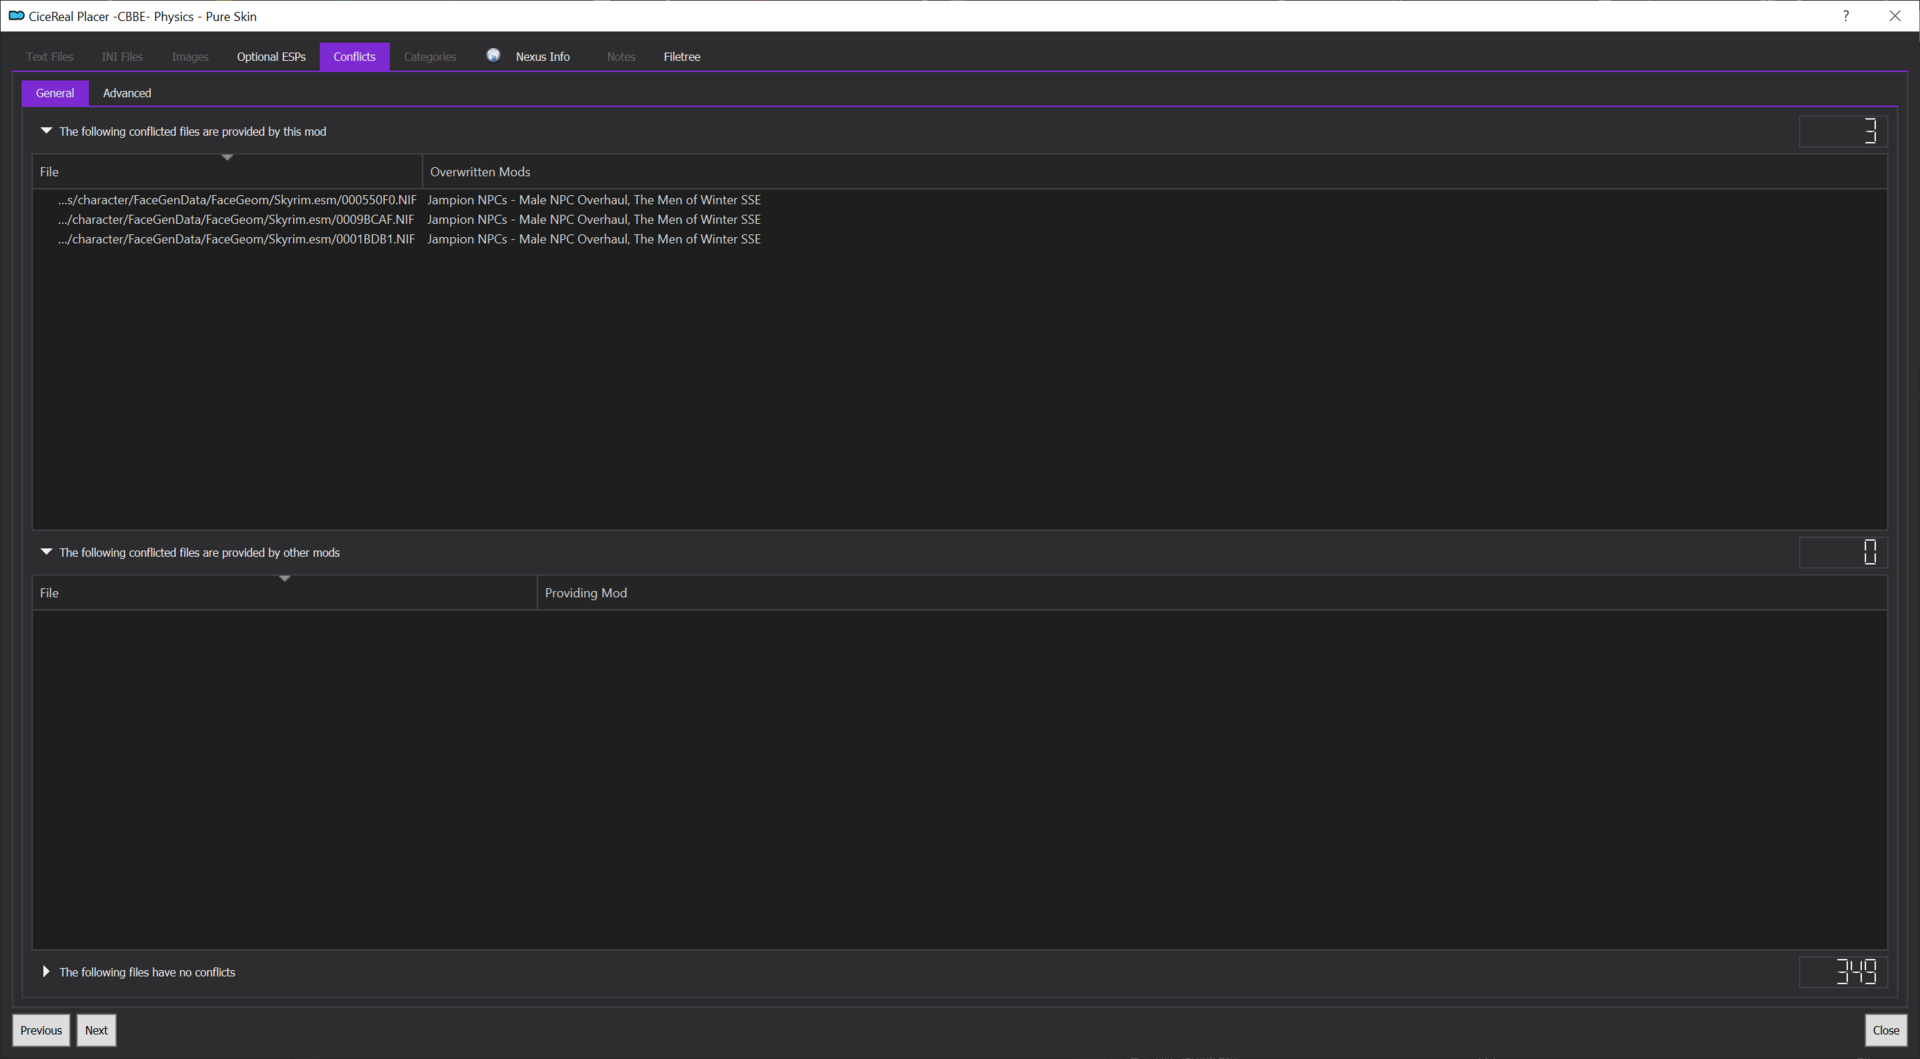Go to the Next mod

[x=96, y=1030]
